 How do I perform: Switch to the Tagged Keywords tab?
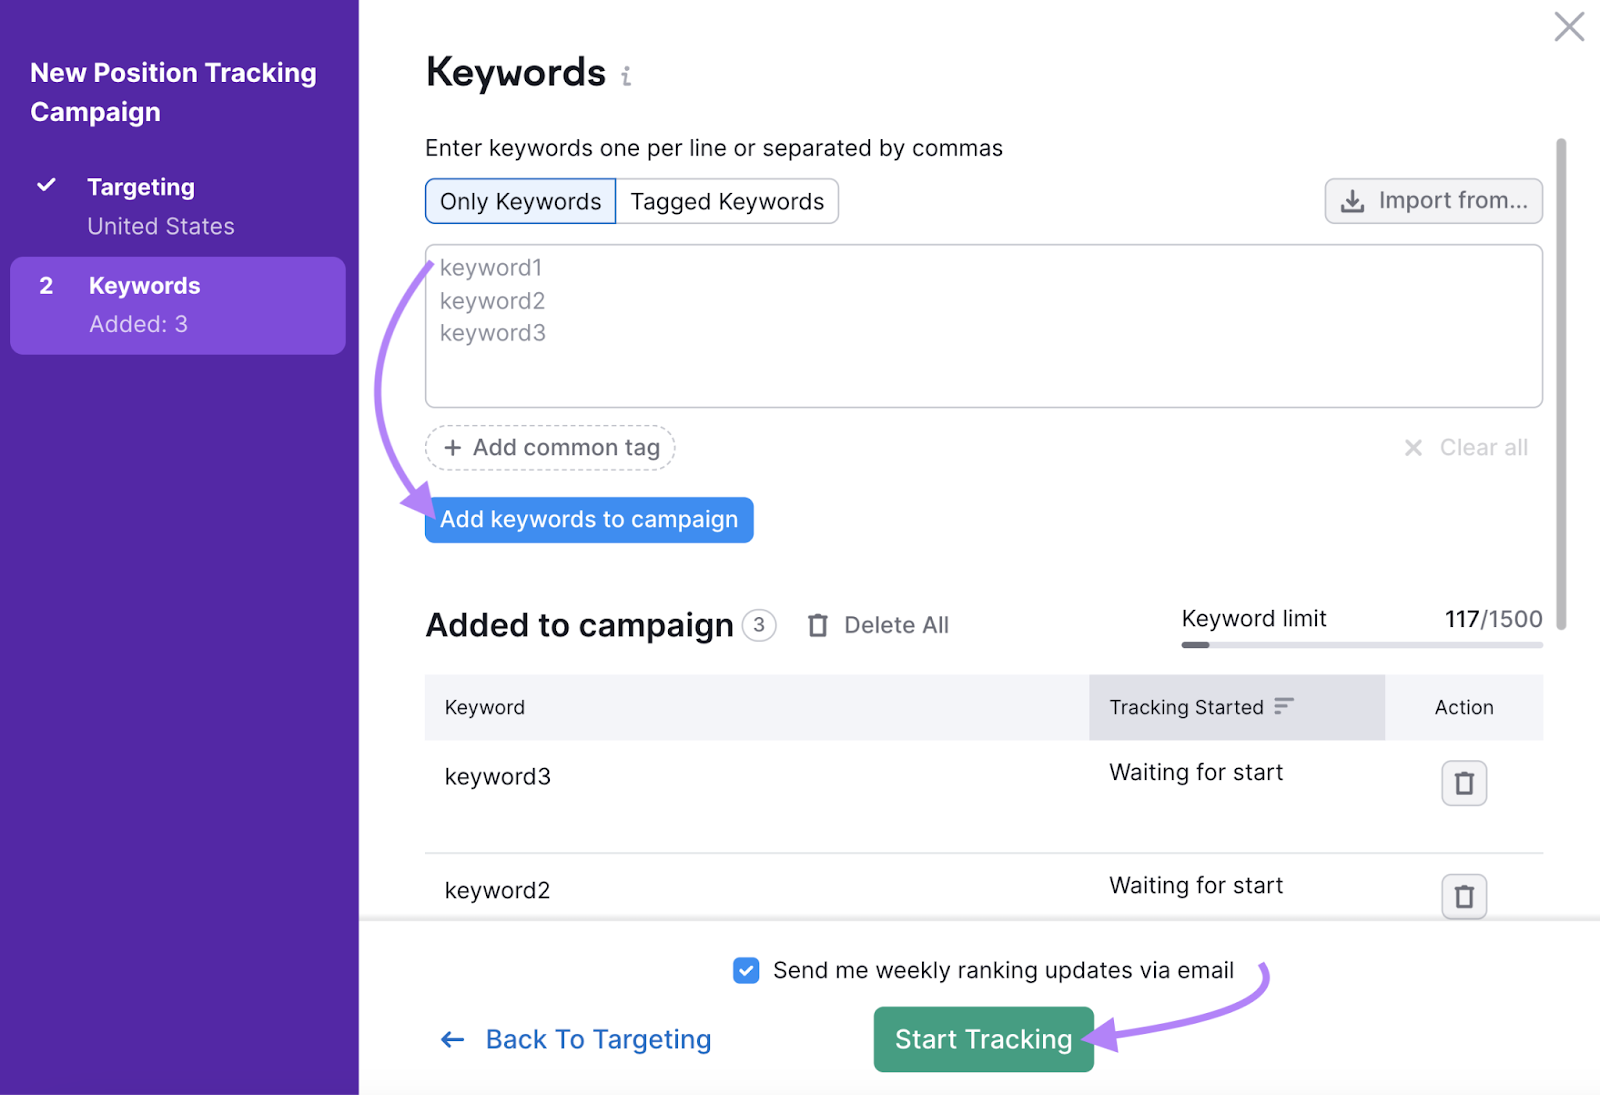[x=727, y=201]
